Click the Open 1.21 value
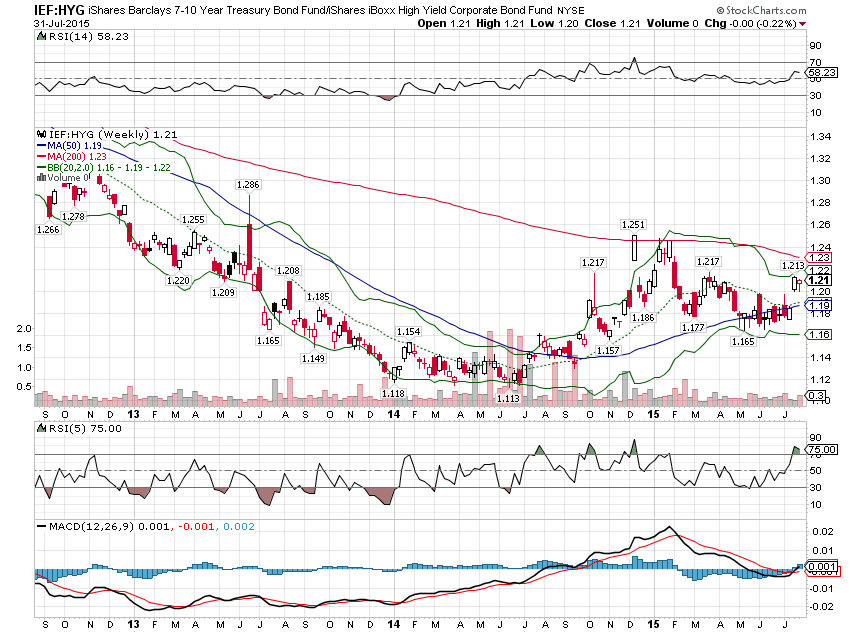850x633 pixels. [443, 23]
